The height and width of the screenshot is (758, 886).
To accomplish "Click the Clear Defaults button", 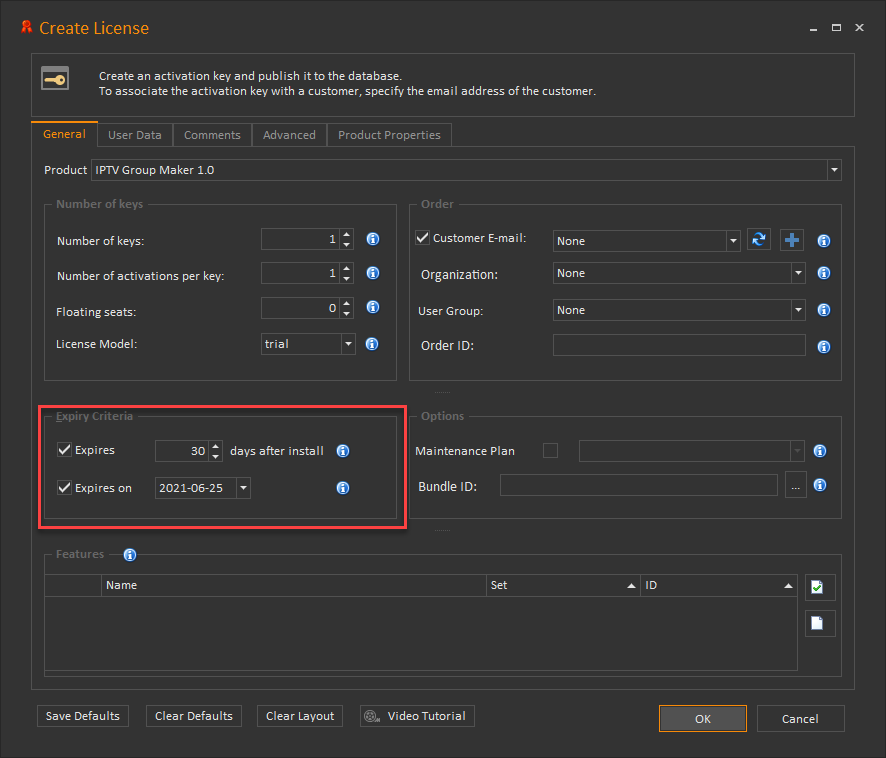I will tap(194, 716).
